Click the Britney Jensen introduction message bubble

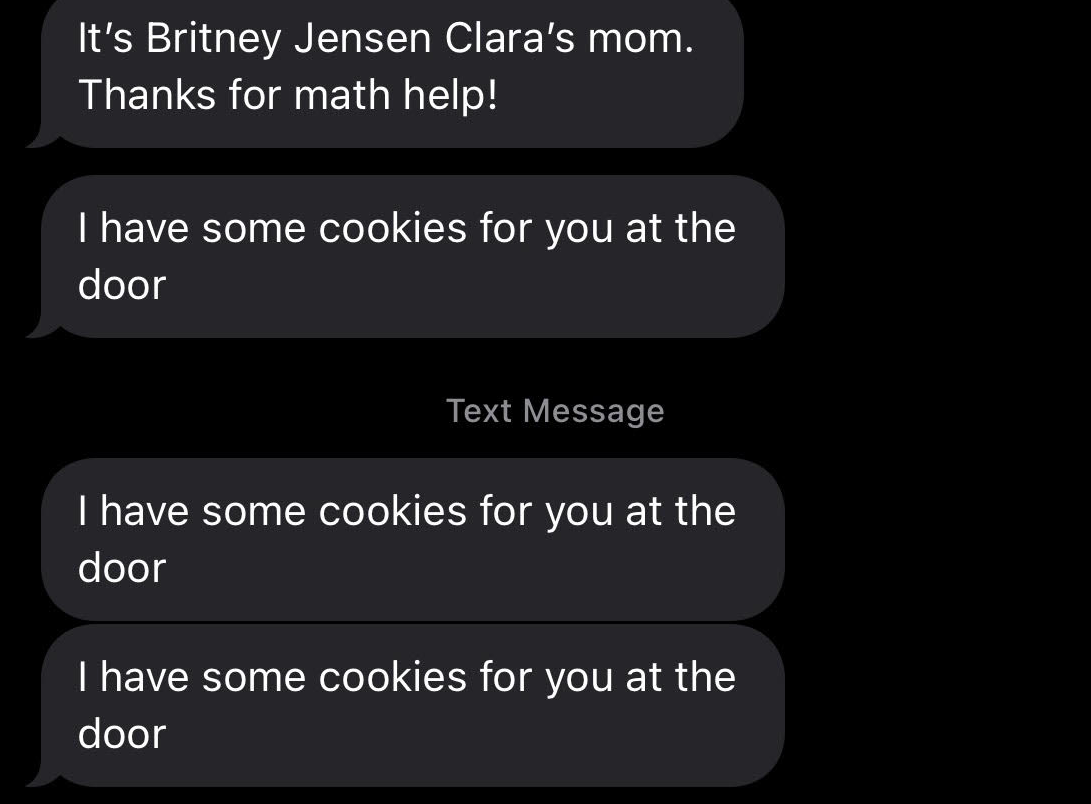click(390, 68)
